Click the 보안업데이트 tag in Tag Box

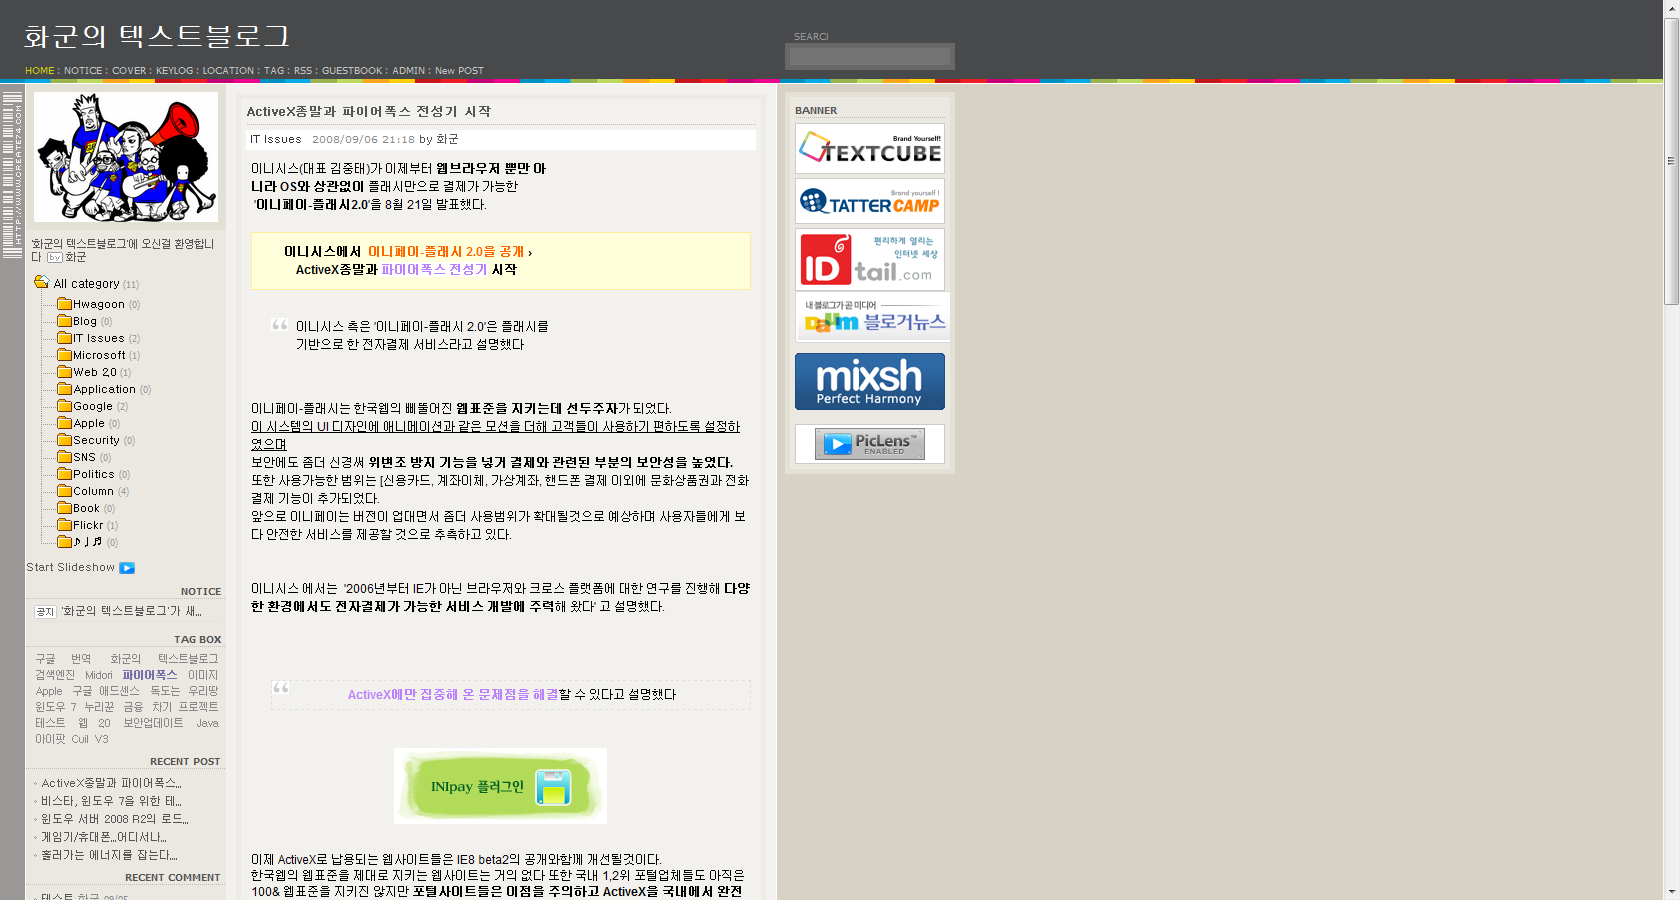click(x=153, y=723)
